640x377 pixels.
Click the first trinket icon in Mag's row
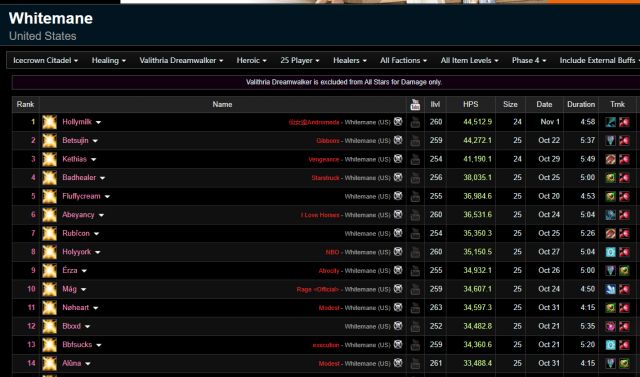pos(611,289)
